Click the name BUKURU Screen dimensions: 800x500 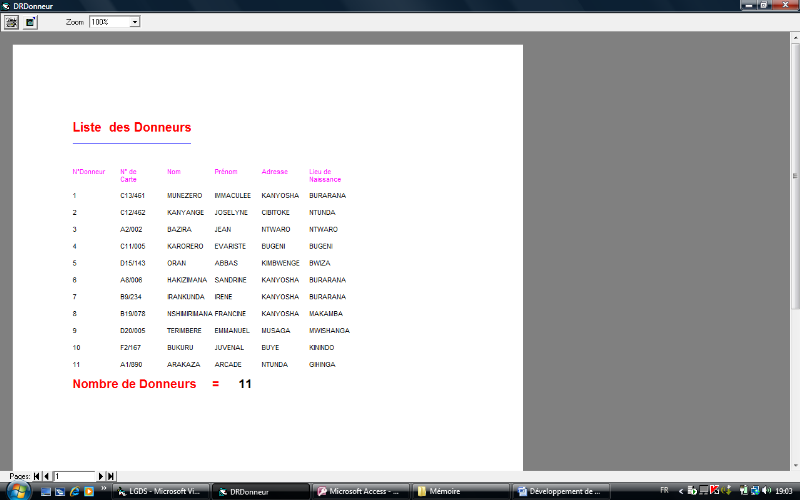click(x=180, y=347)
